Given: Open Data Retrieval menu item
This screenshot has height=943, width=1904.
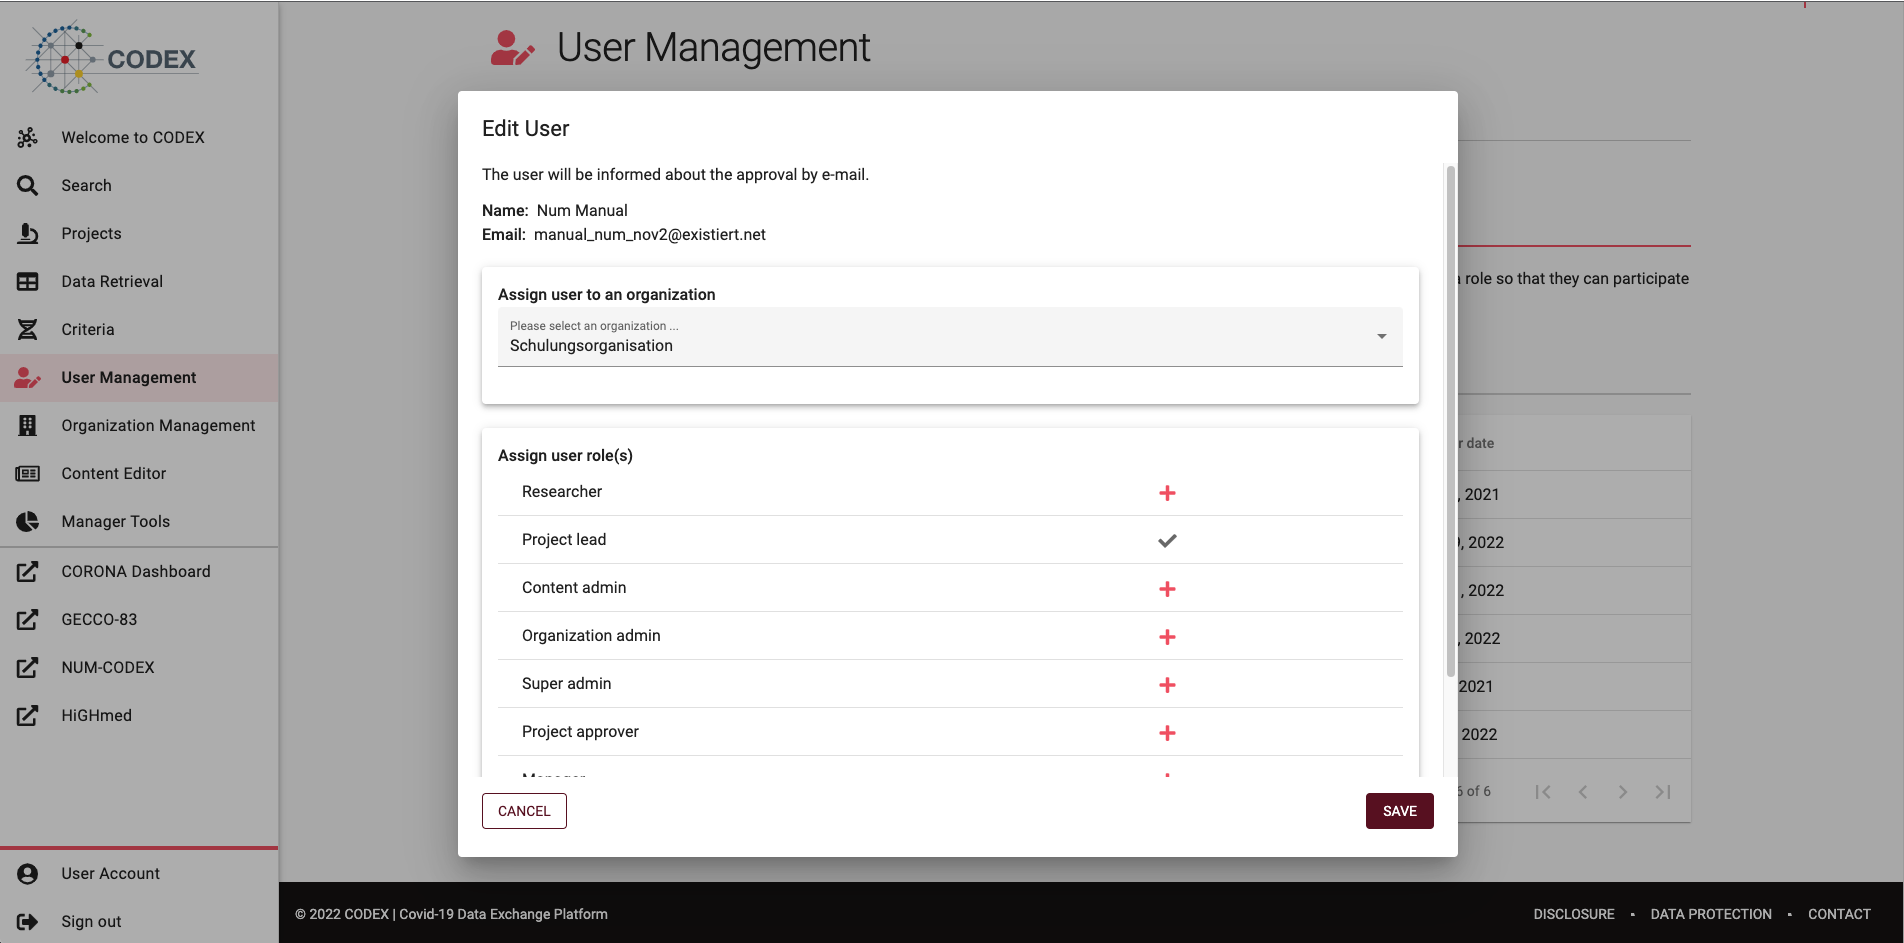Looking at the screenshot, I should [139, 282].
